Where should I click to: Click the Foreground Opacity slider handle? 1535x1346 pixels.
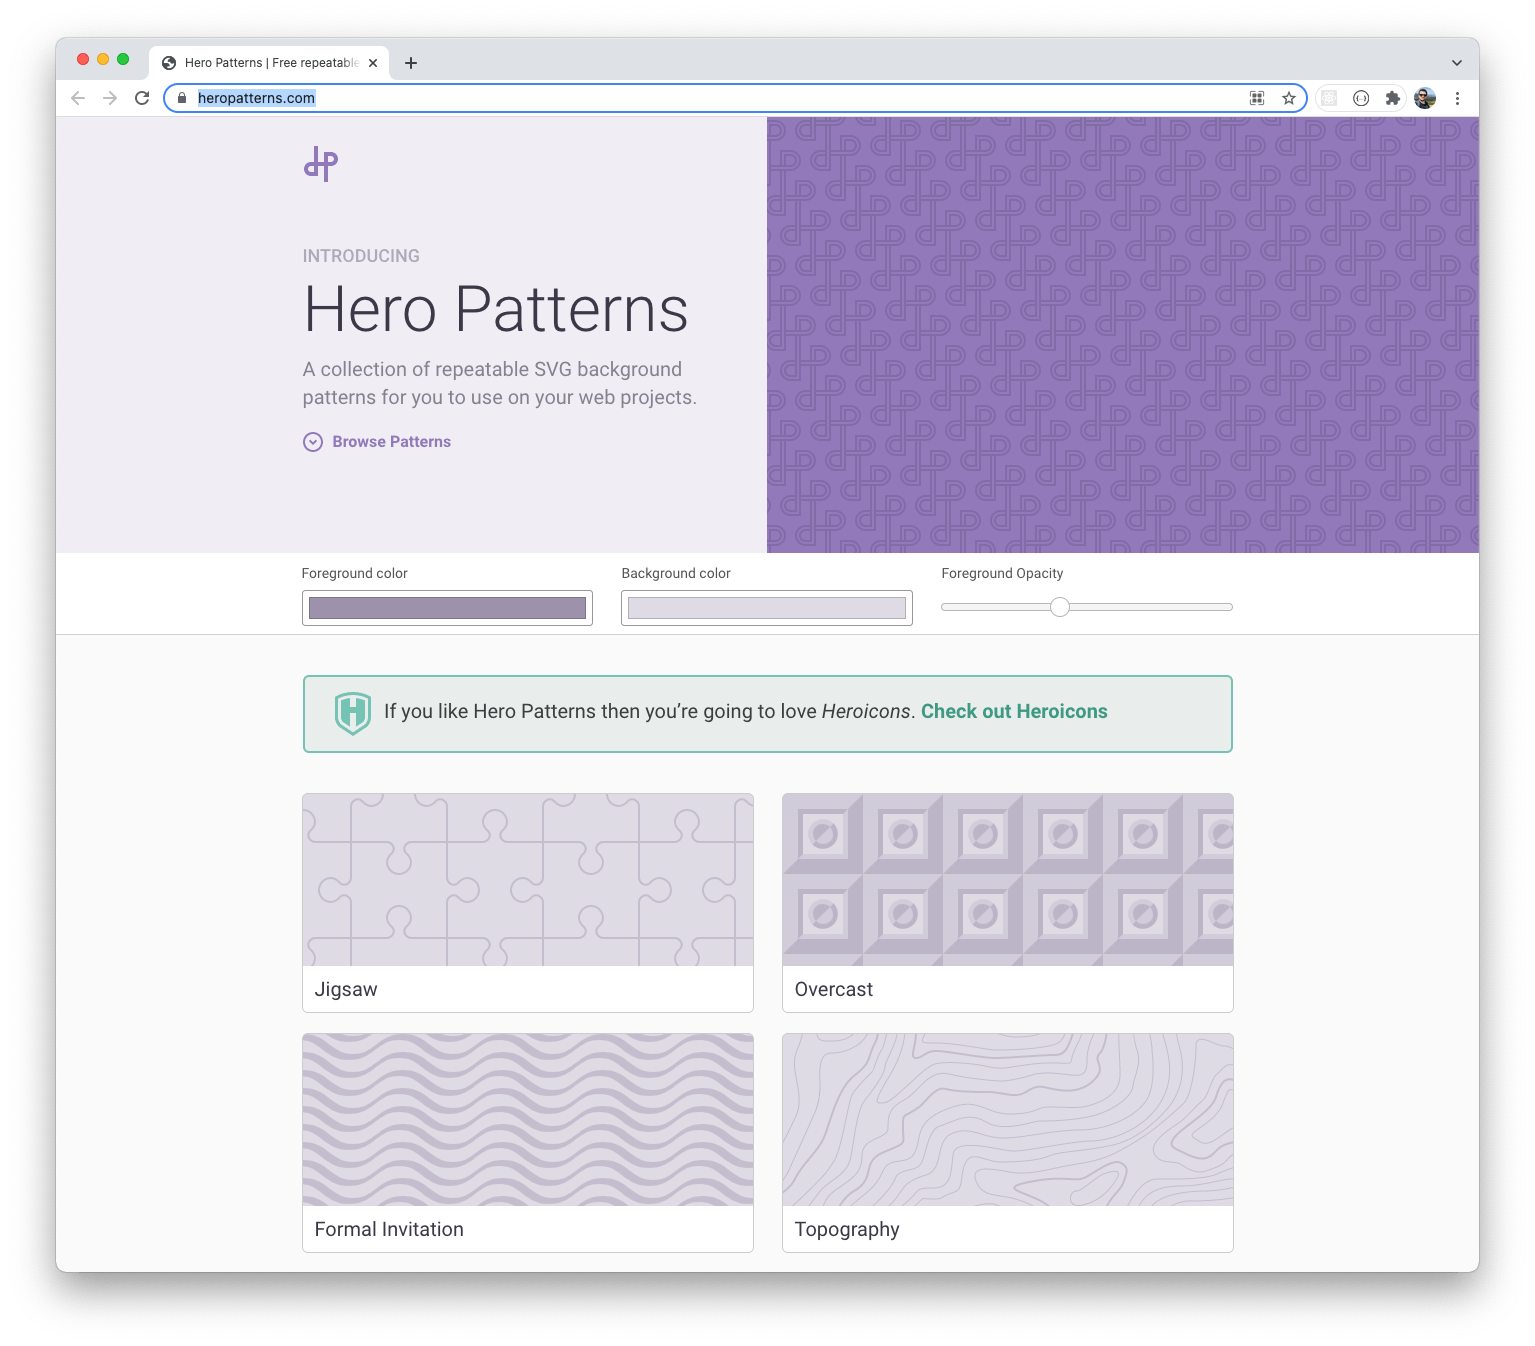point(1060,607)
